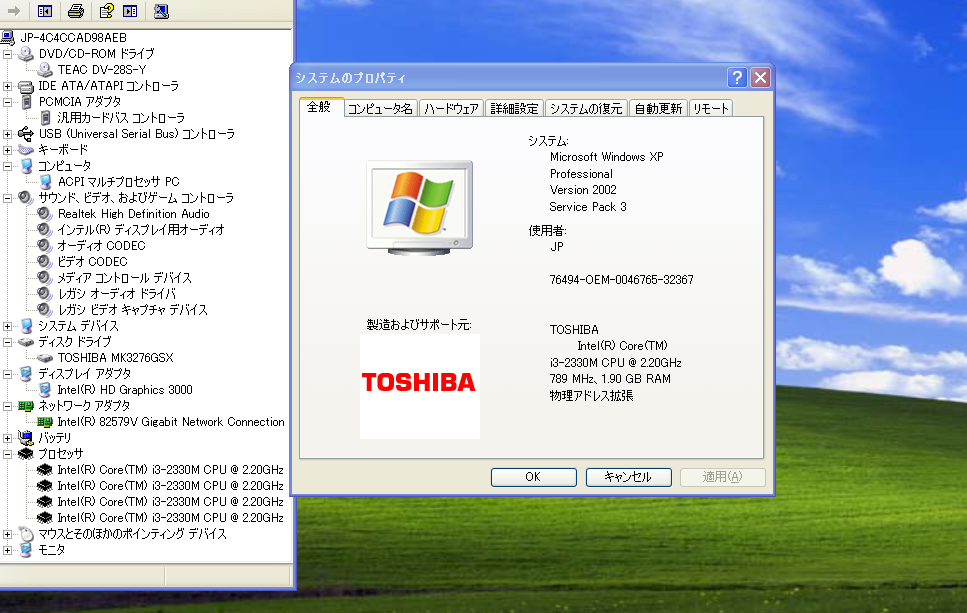Click the Scan for hardware changes toolbar icon

[160, 11]
